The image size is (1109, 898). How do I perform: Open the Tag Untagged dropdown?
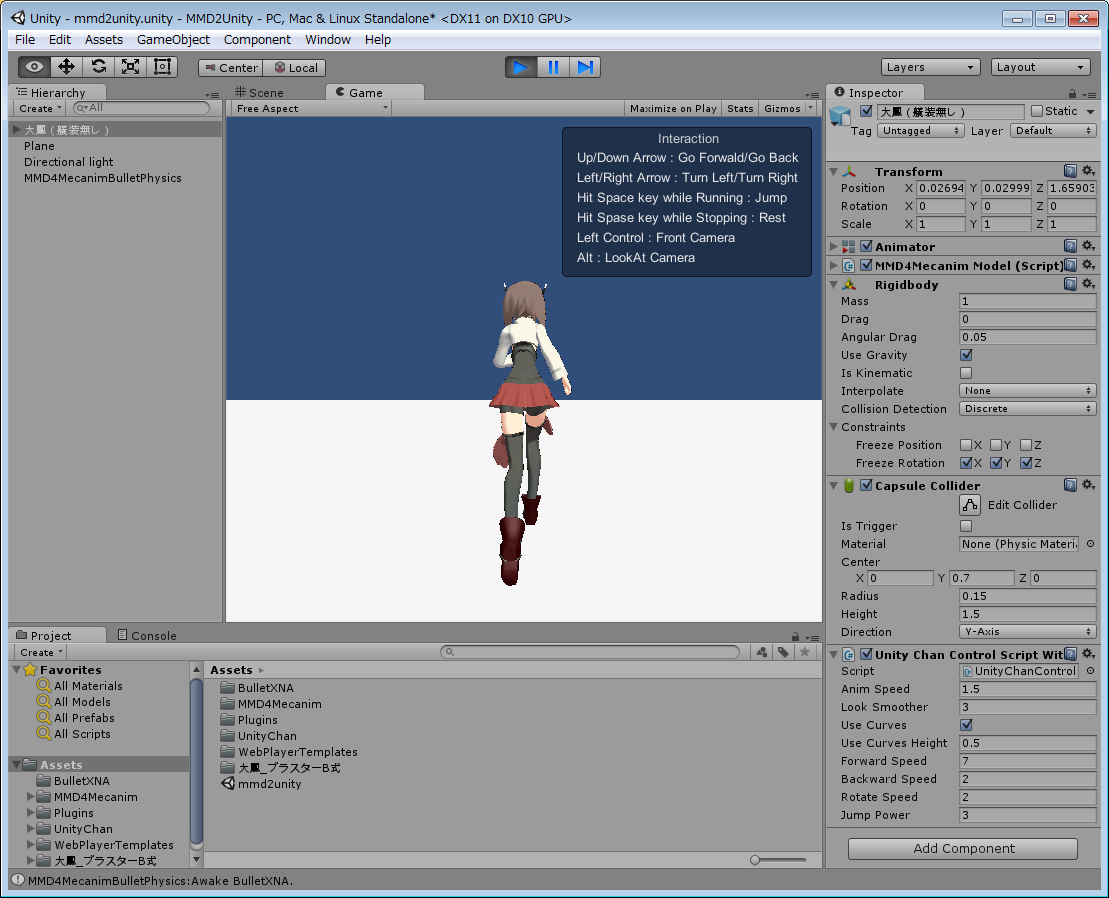(920, 131)
